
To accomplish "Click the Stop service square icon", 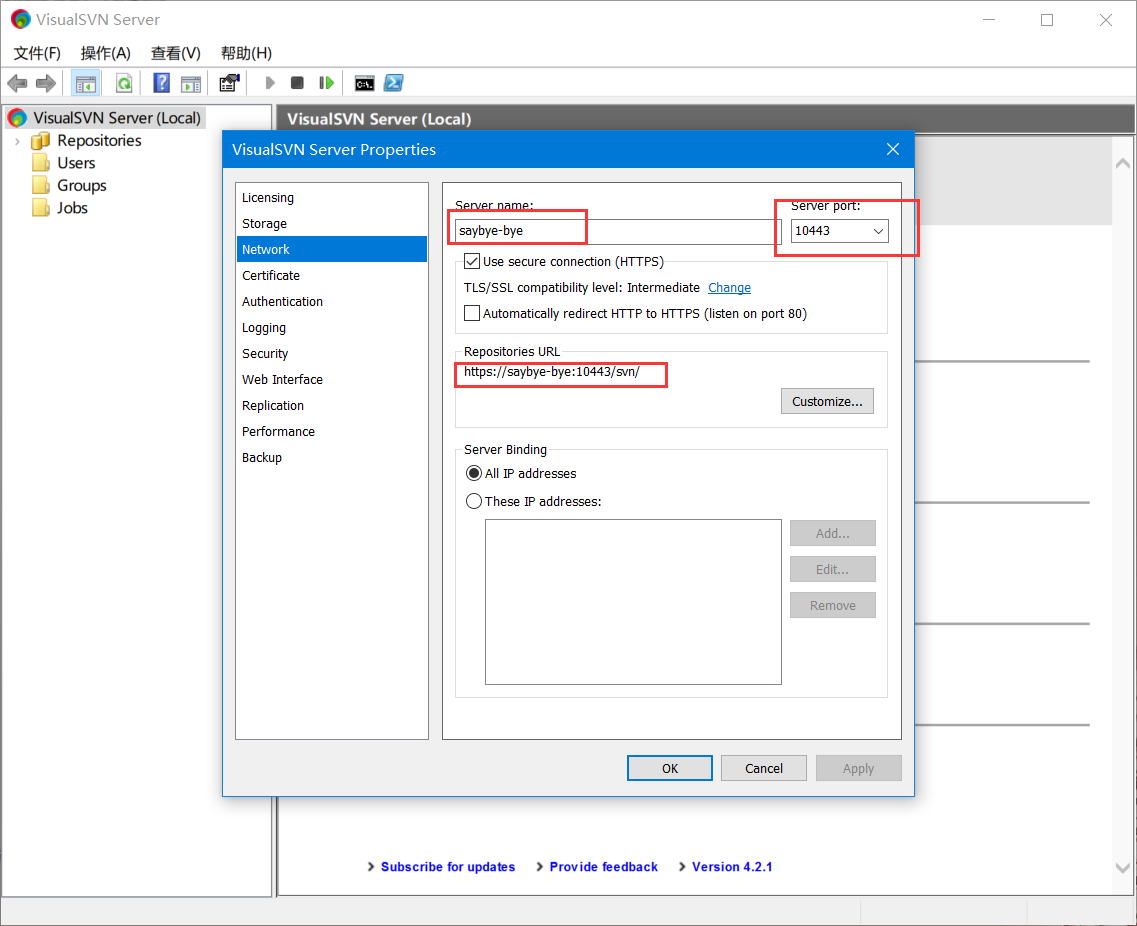I will tap(297, 83).
